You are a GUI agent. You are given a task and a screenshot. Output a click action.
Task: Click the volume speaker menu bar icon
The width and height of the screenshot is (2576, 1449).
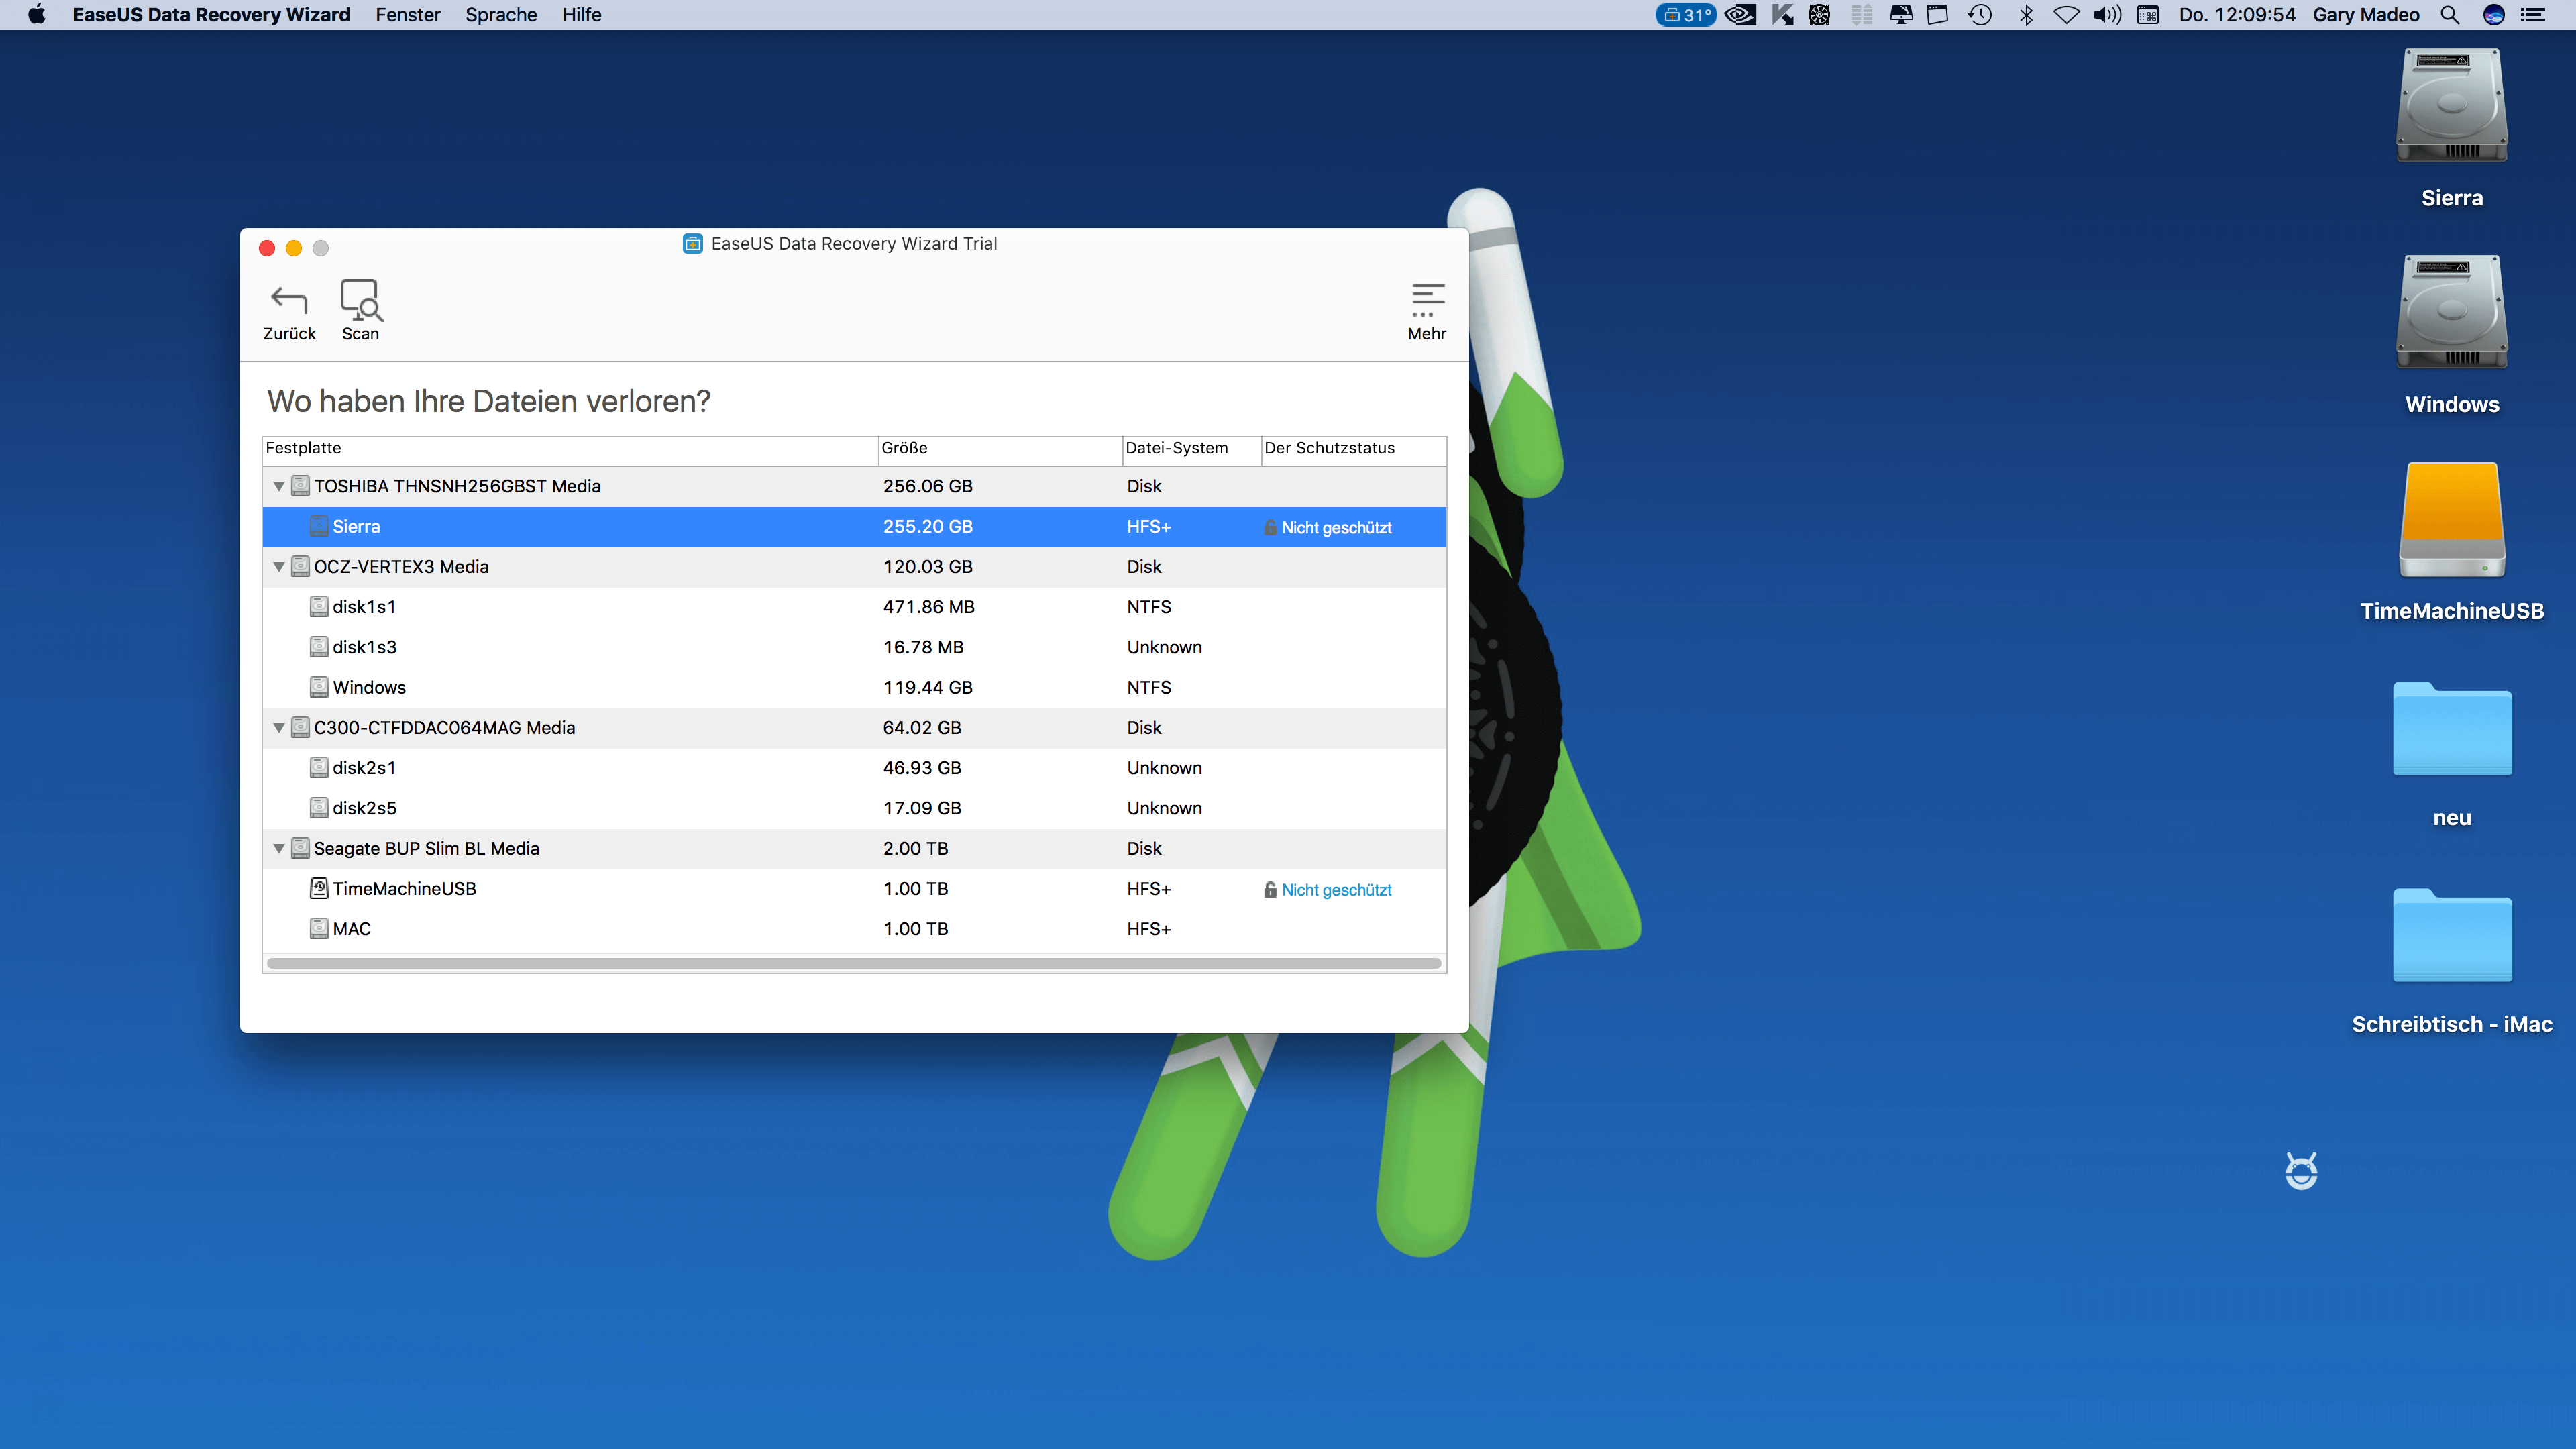pyautogui.click(x=2108, y=15)
